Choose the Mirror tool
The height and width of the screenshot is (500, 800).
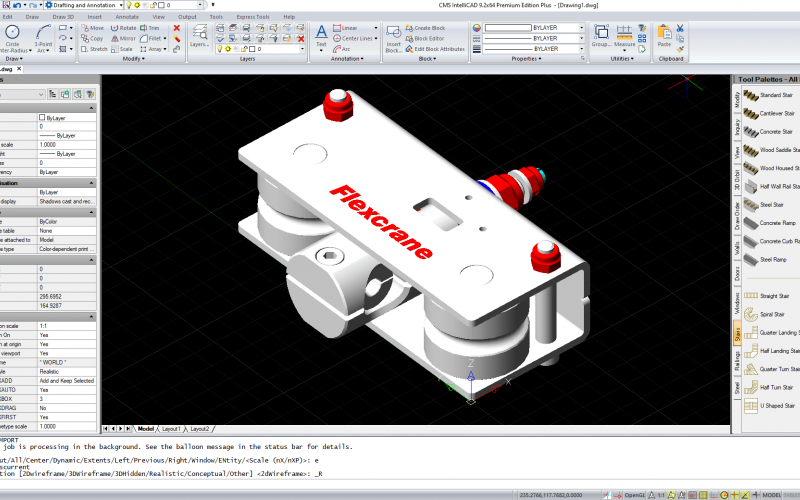[123, 38]
